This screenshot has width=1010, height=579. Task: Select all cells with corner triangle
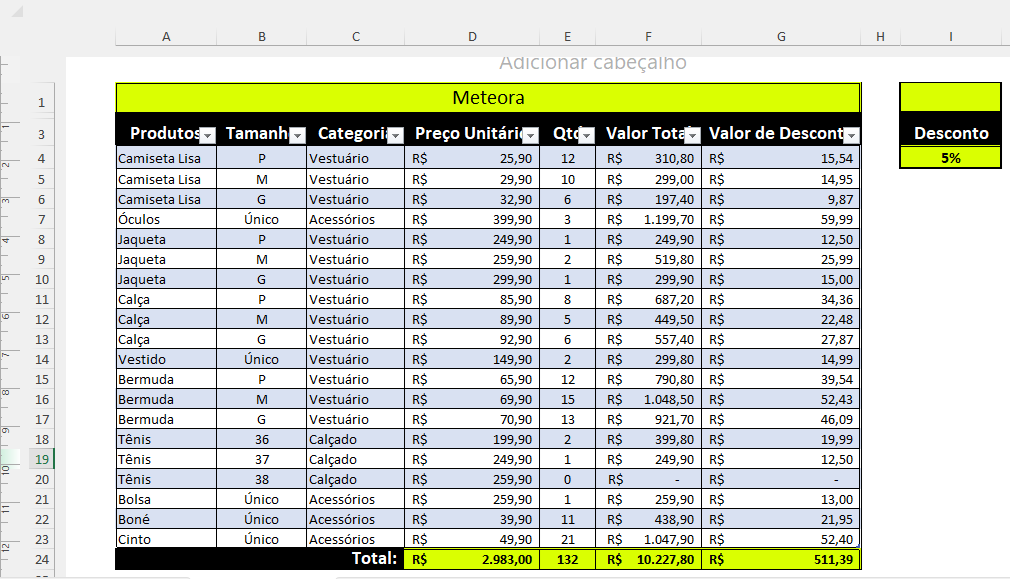click(x=16, y=11)
